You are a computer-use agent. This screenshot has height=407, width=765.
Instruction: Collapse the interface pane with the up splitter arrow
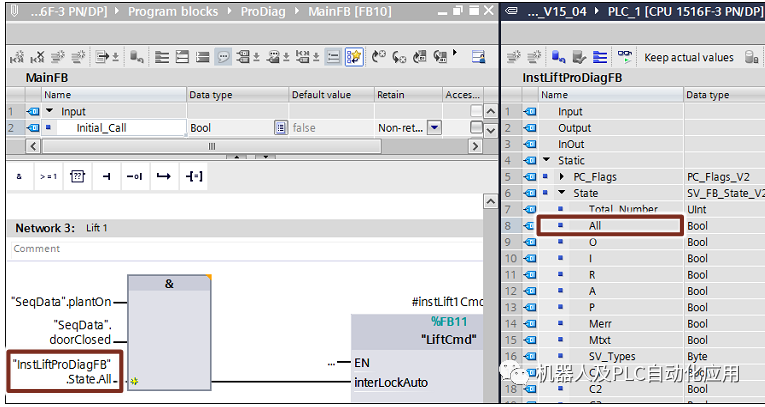237,157
